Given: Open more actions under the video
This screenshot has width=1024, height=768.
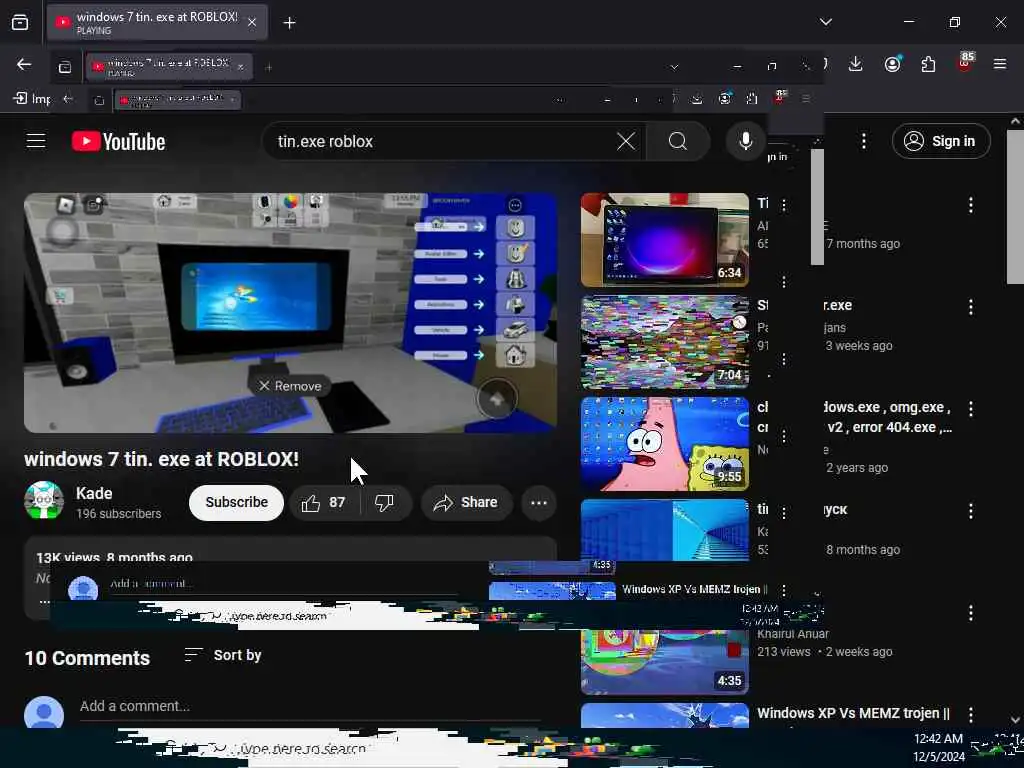Looking at the screenshot, I should (x=538, y=503).
